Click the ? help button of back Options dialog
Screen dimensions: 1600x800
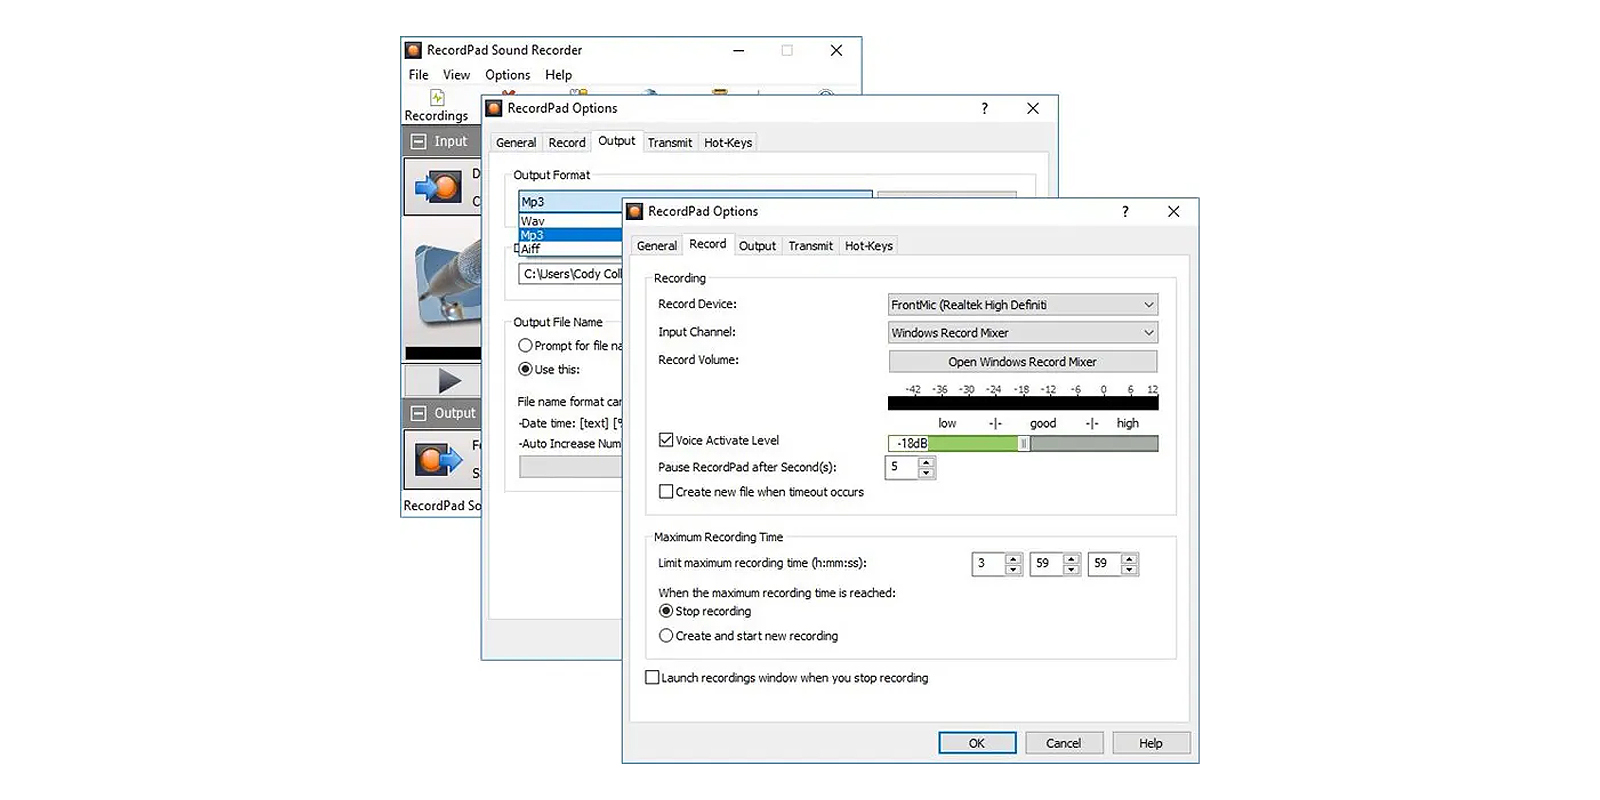984,108
